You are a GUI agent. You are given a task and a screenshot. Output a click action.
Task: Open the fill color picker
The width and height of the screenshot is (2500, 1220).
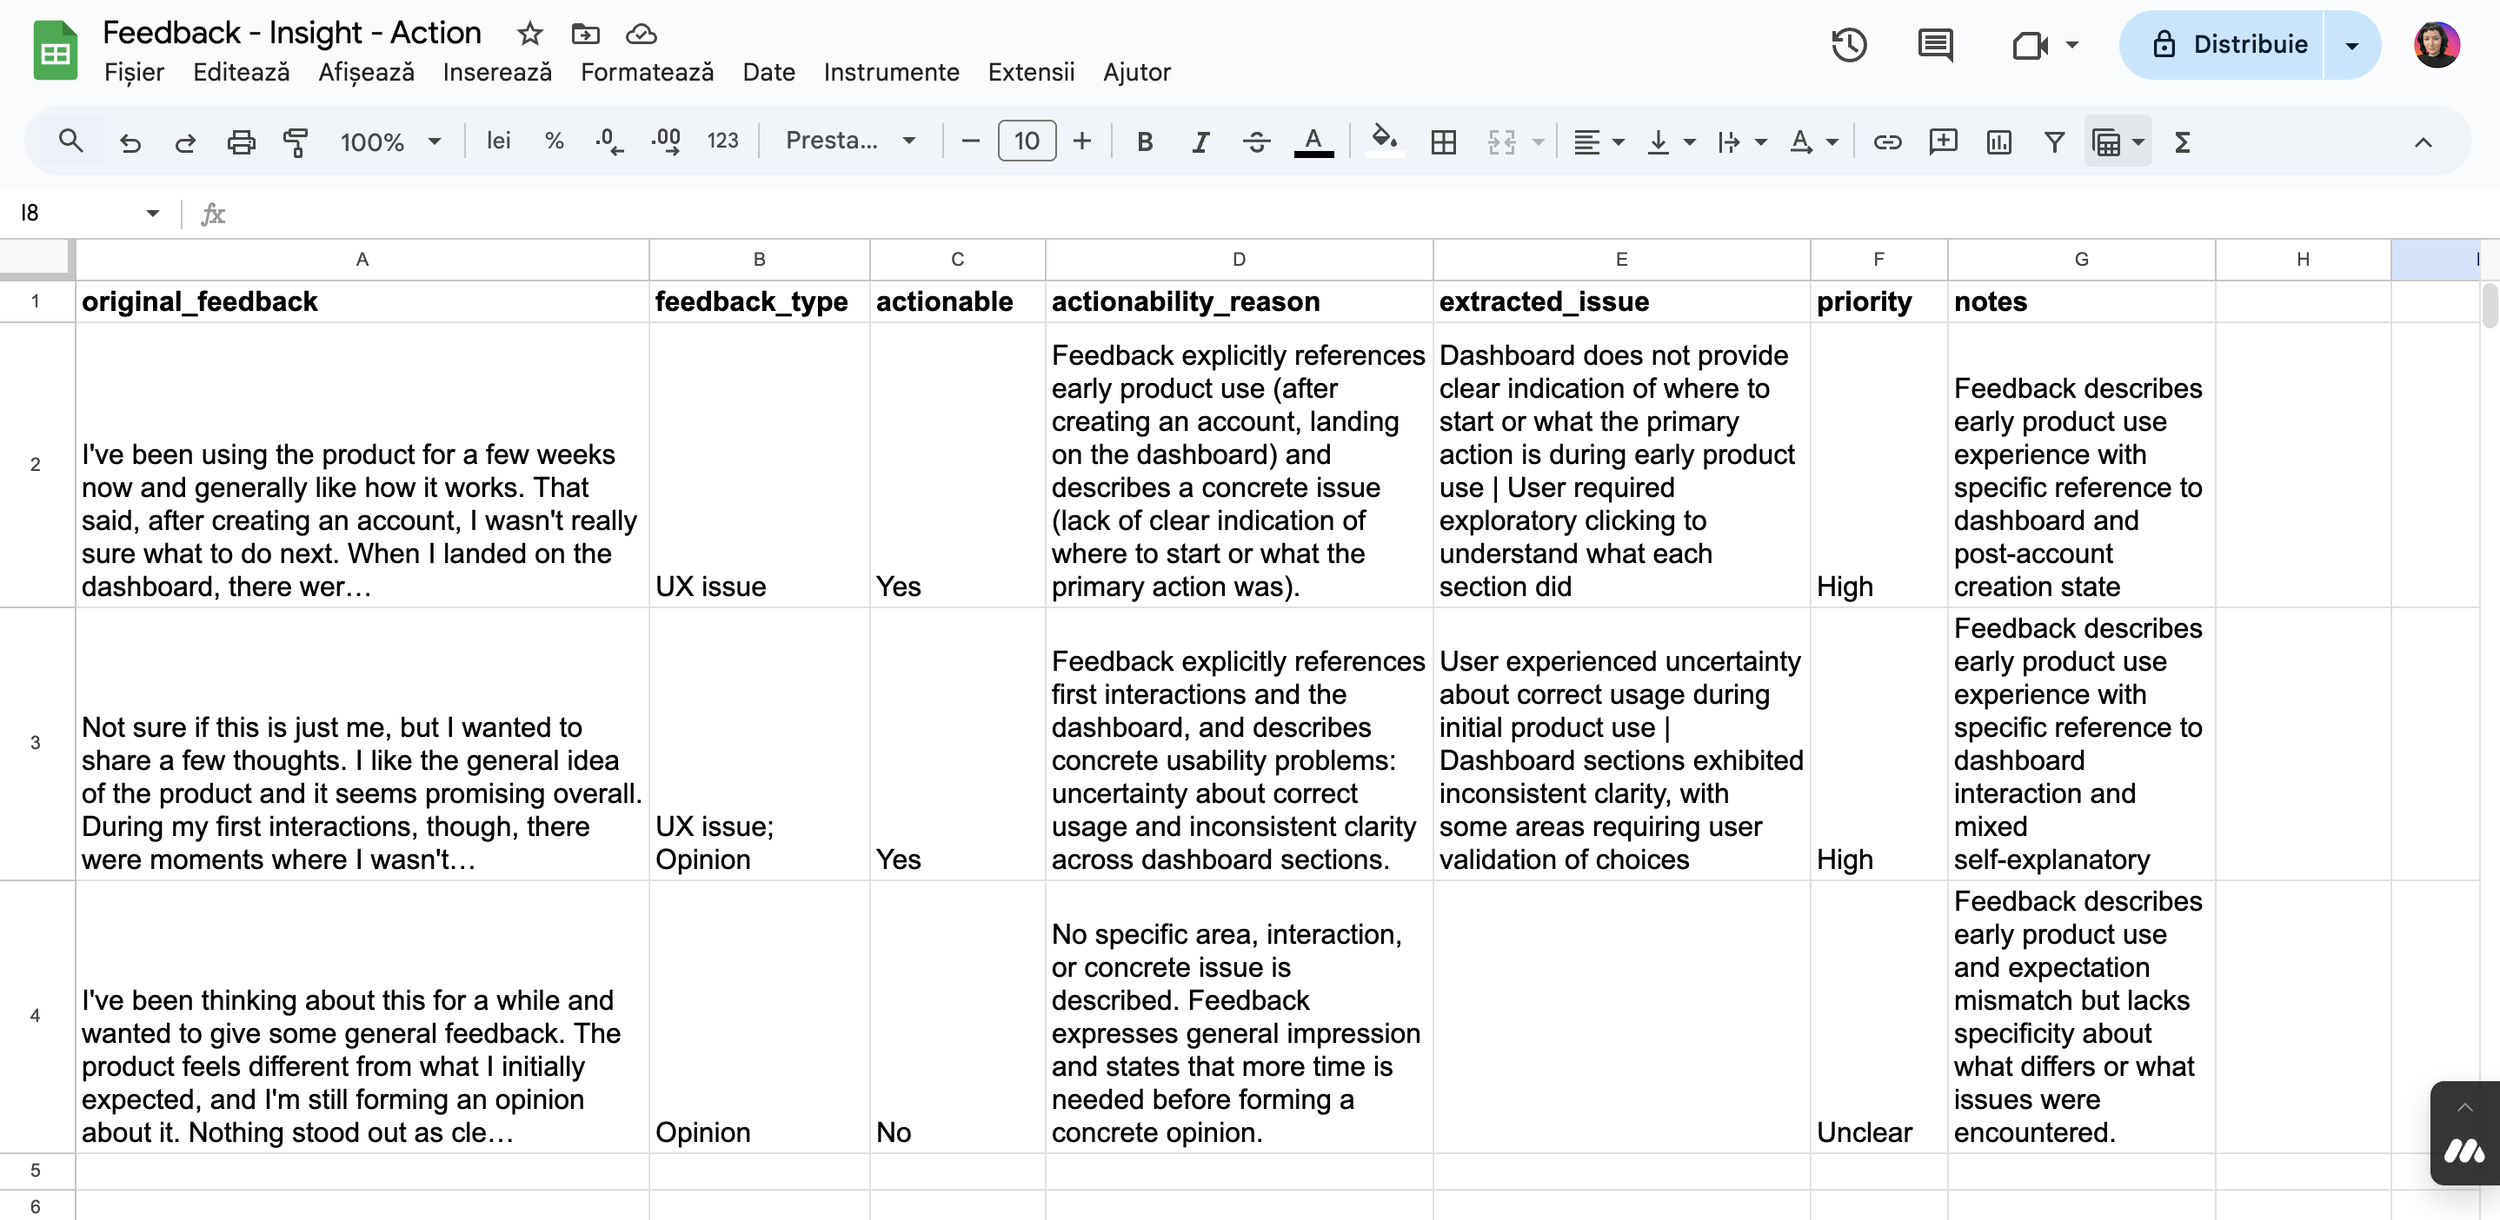[1384, 140]
